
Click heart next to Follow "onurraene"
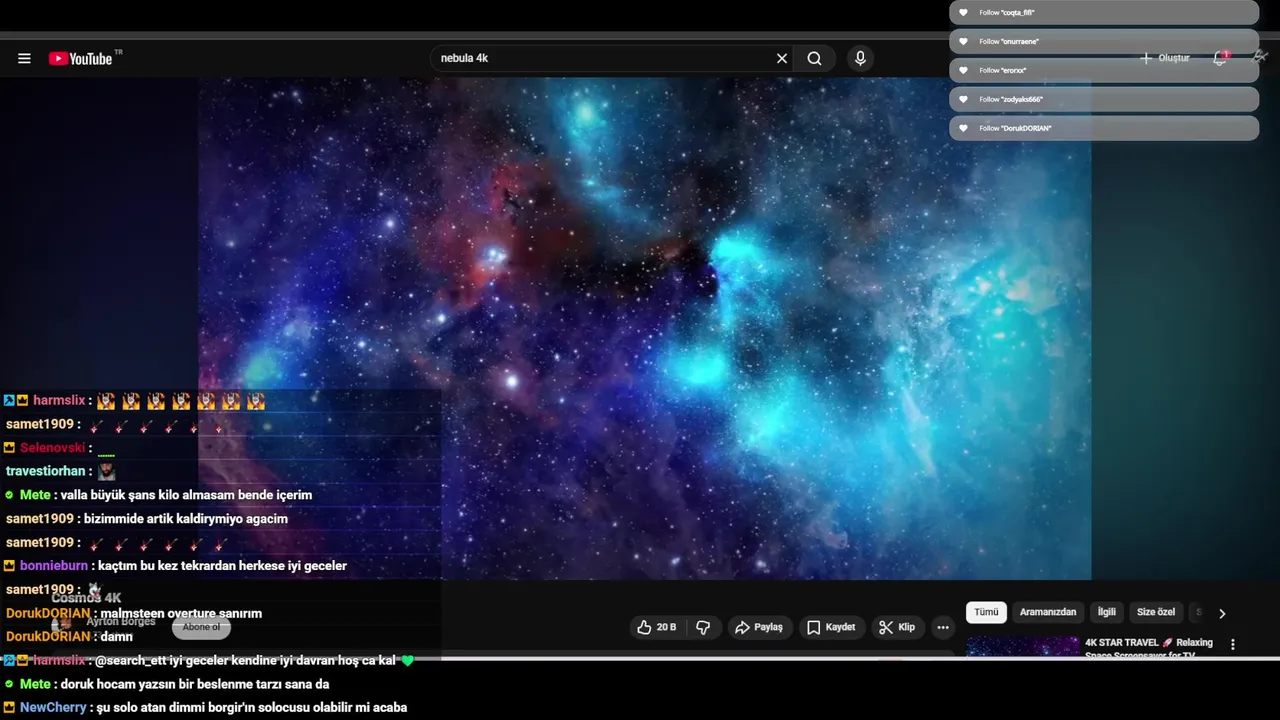[963, 41]
